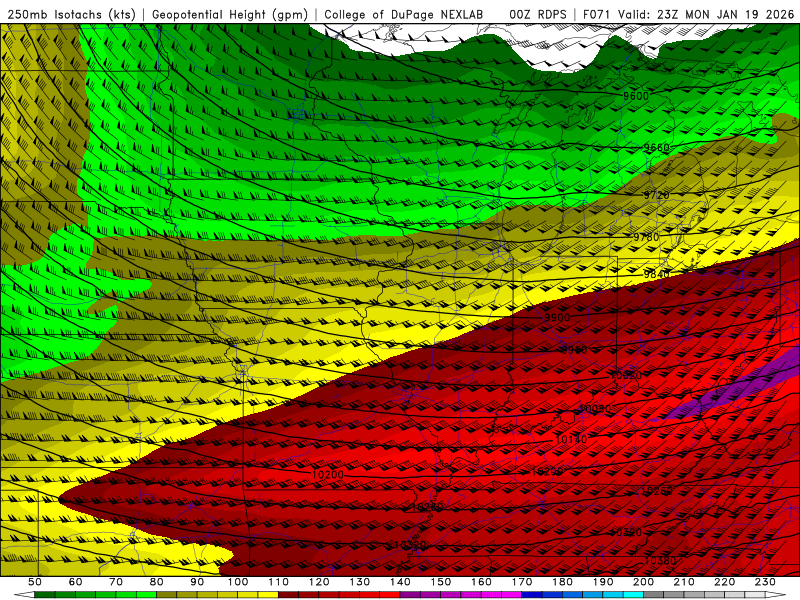Click the 9960 contour label
The image size is (800, 600).
574,350
